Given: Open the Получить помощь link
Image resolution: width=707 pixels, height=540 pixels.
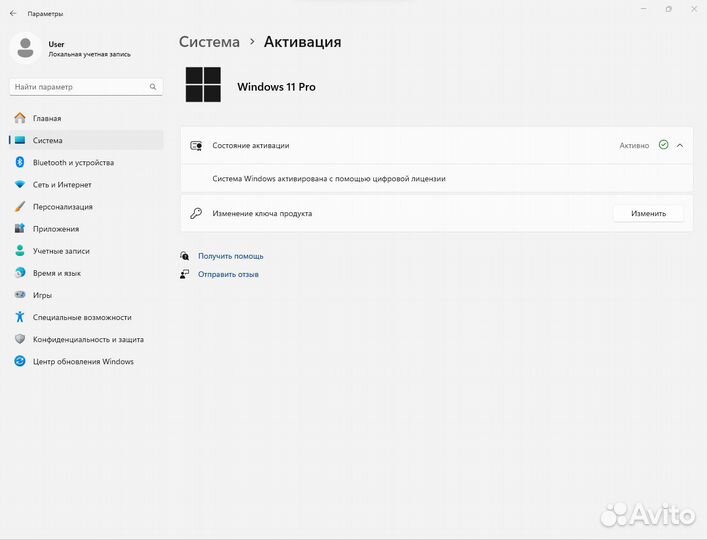Looking at the screenshot, I should click(x=230, y=256).
